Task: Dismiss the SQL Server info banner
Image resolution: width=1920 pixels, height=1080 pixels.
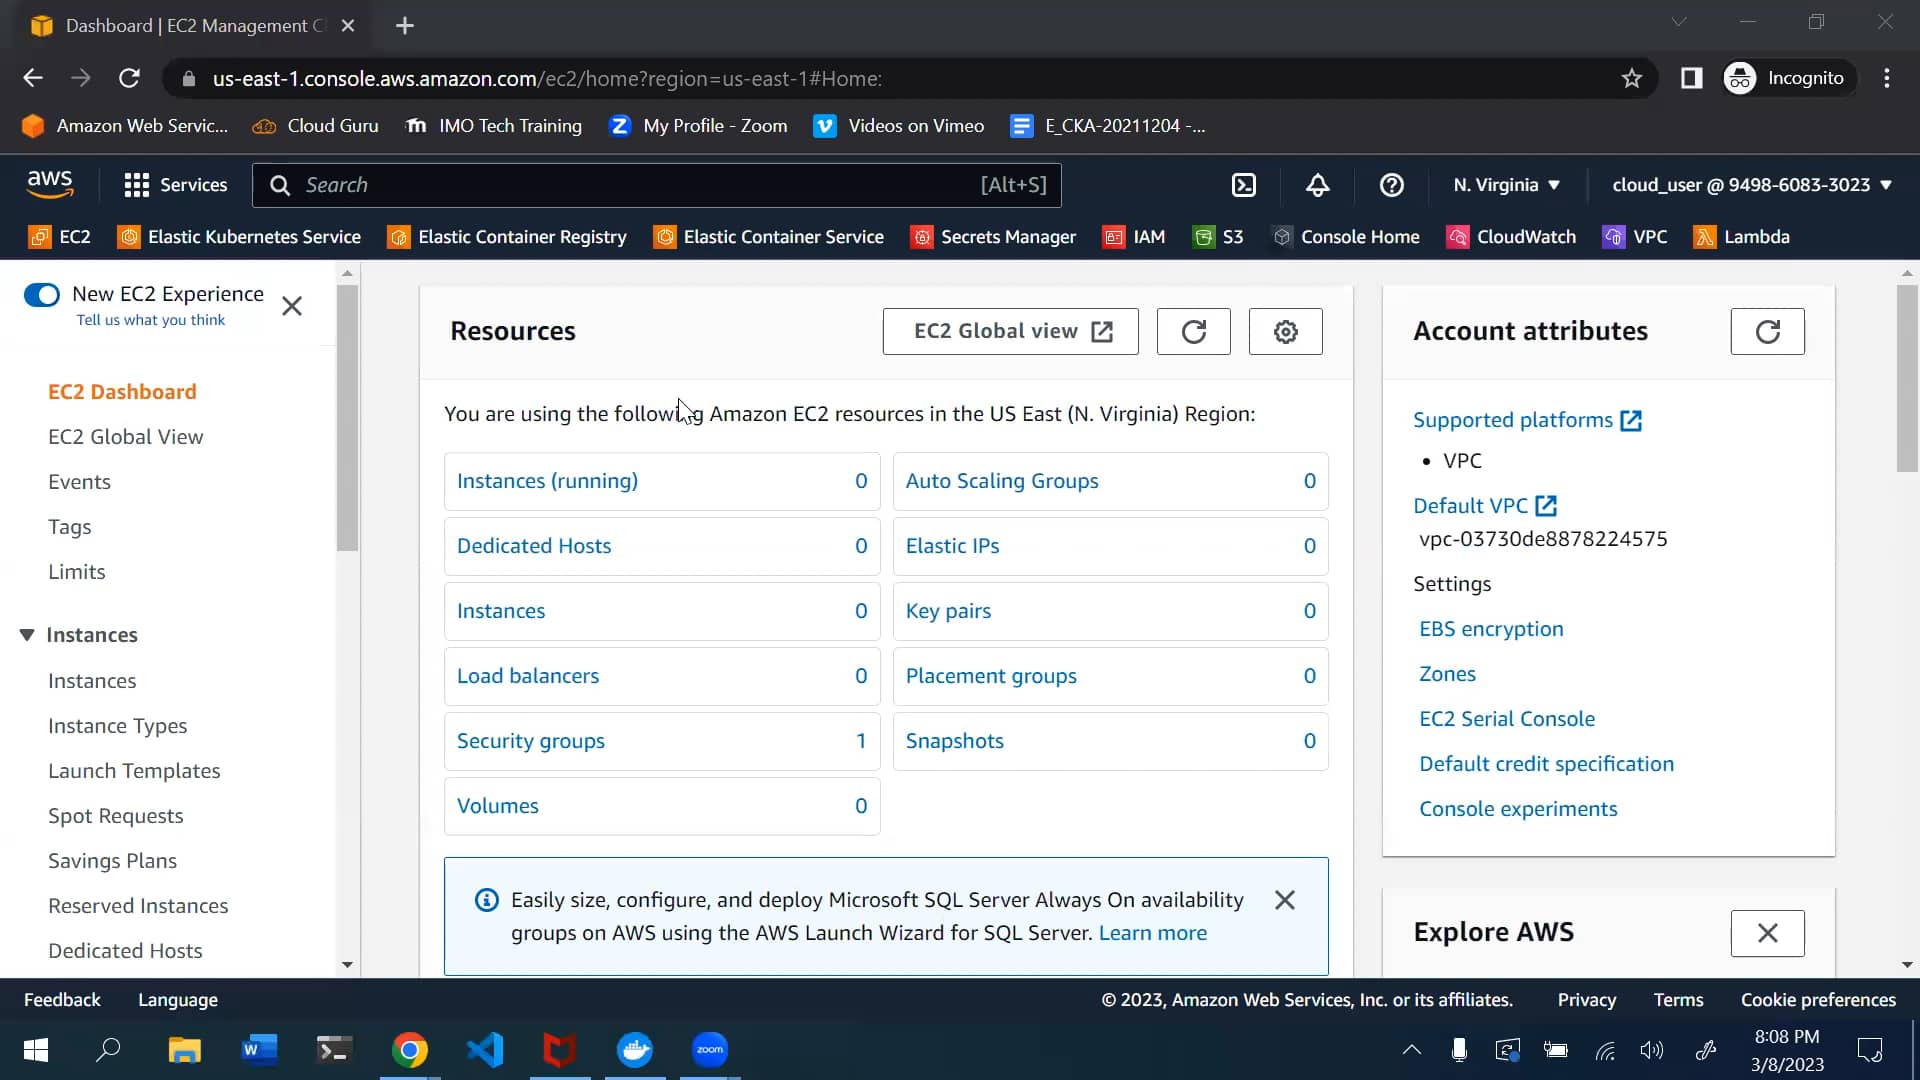Action: pos(1285,900)
